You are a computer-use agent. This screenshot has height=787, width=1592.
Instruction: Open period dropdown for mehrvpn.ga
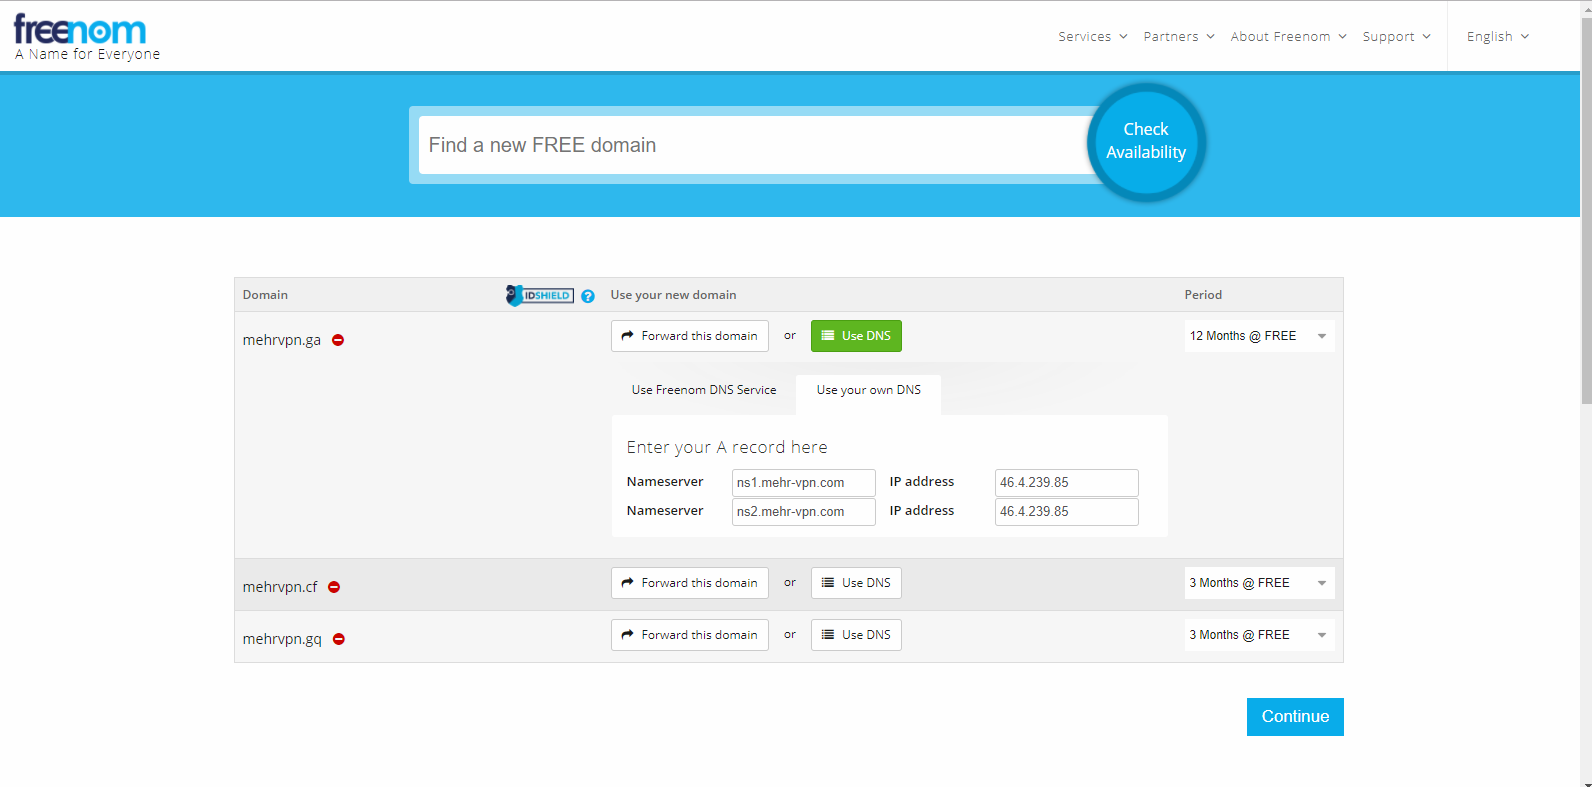point(1258,336)
